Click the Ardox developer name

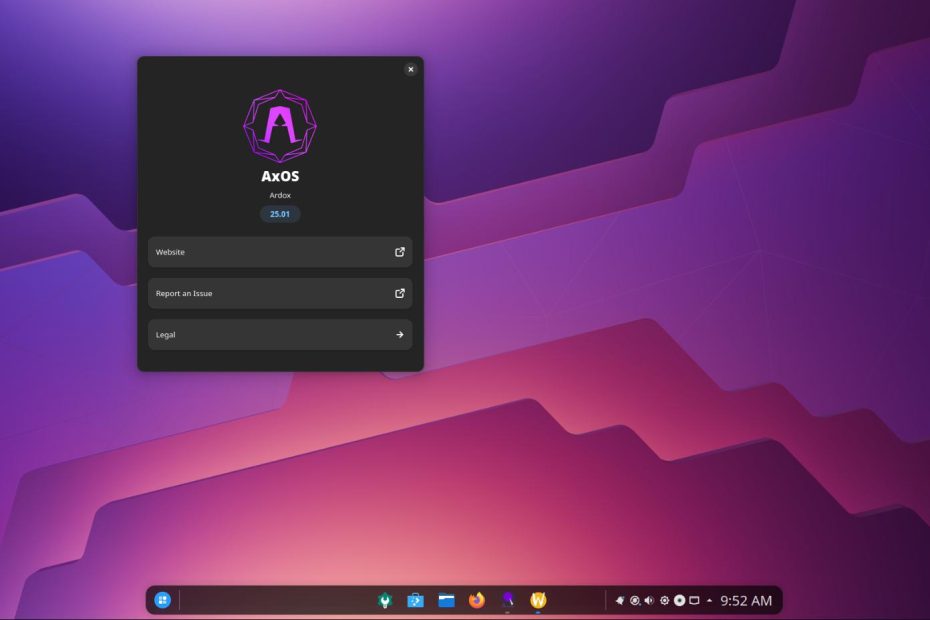pyautogui.click(x=280, y=195)
